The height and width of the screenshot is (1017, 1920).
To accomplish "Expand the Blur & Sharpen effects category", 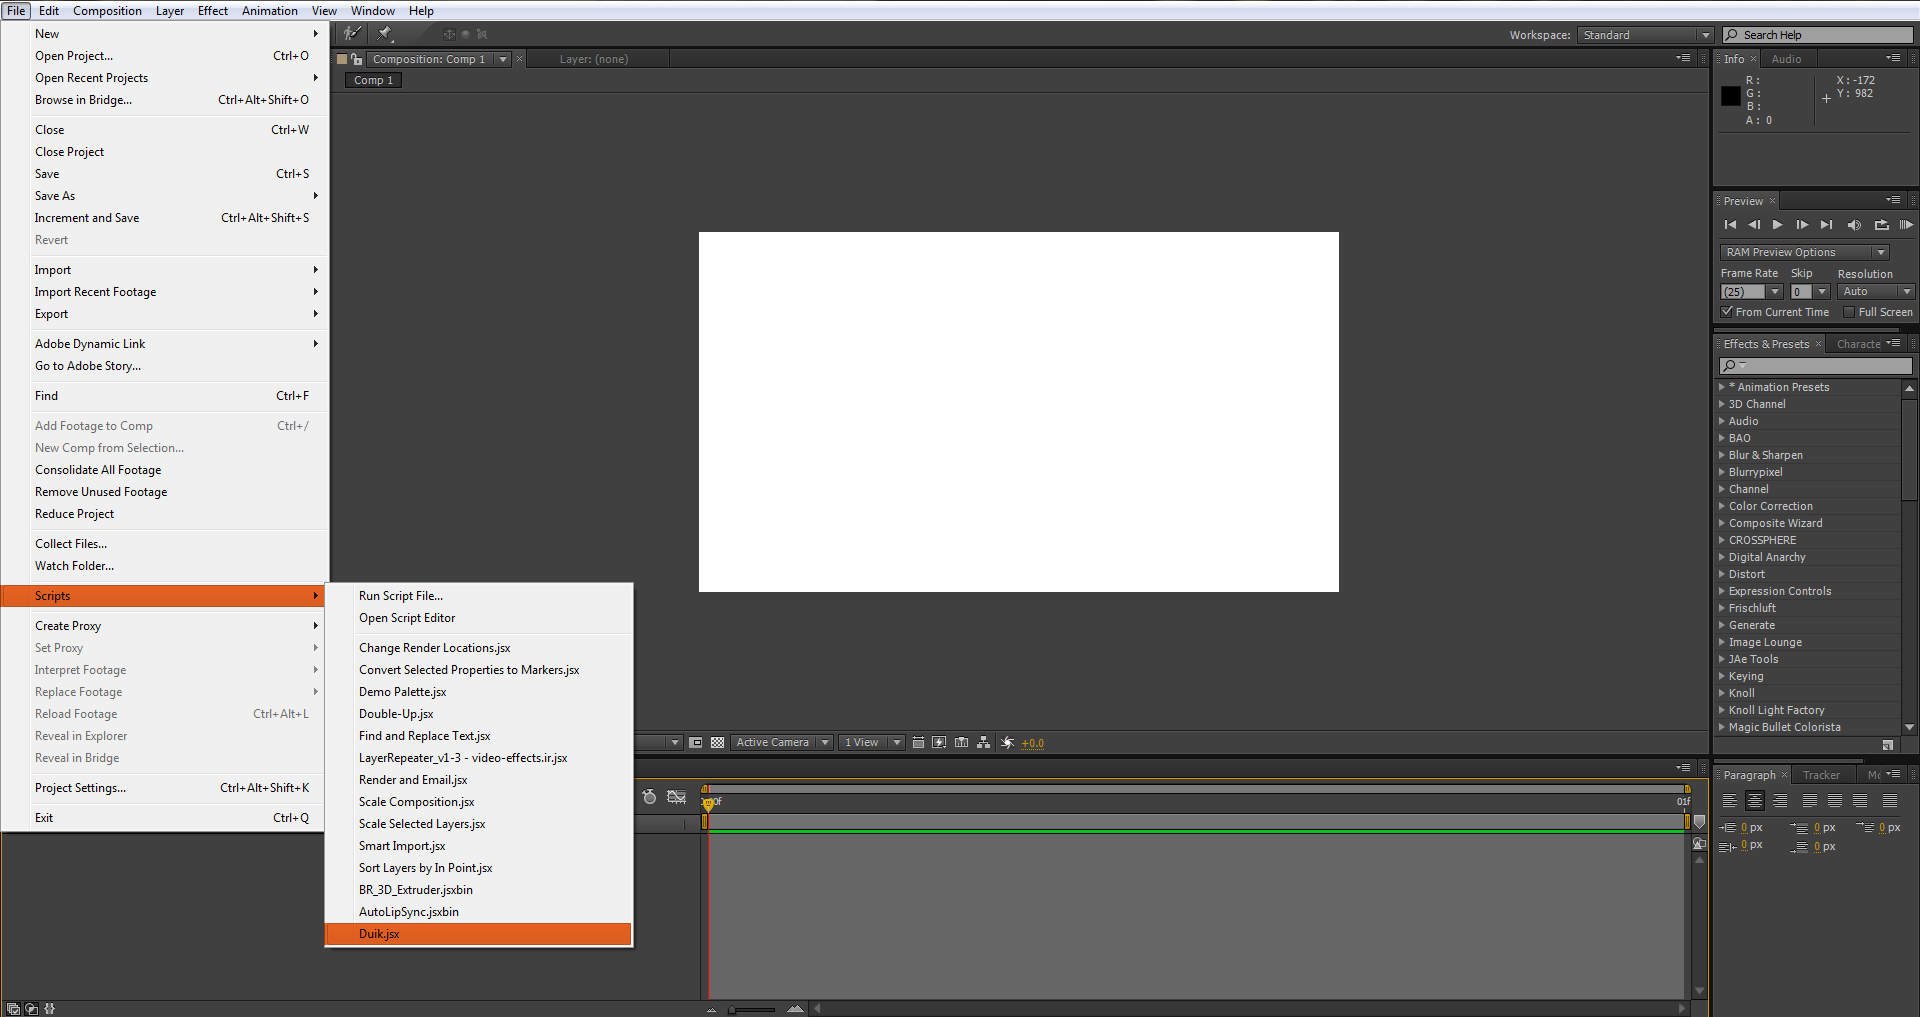I will pyautogui.click(x=1722, y=455).
